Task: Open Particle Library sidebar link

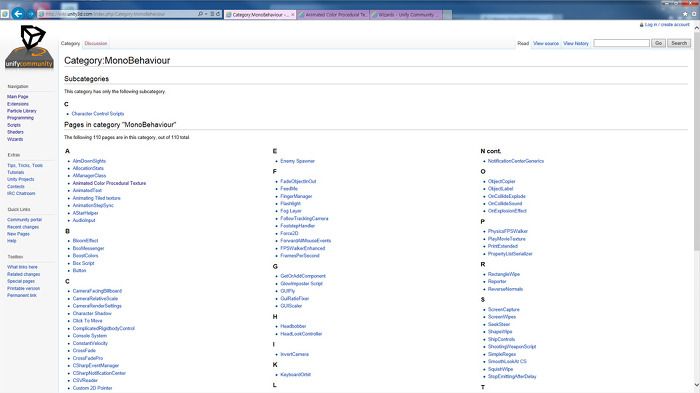Action: (22, 111)
